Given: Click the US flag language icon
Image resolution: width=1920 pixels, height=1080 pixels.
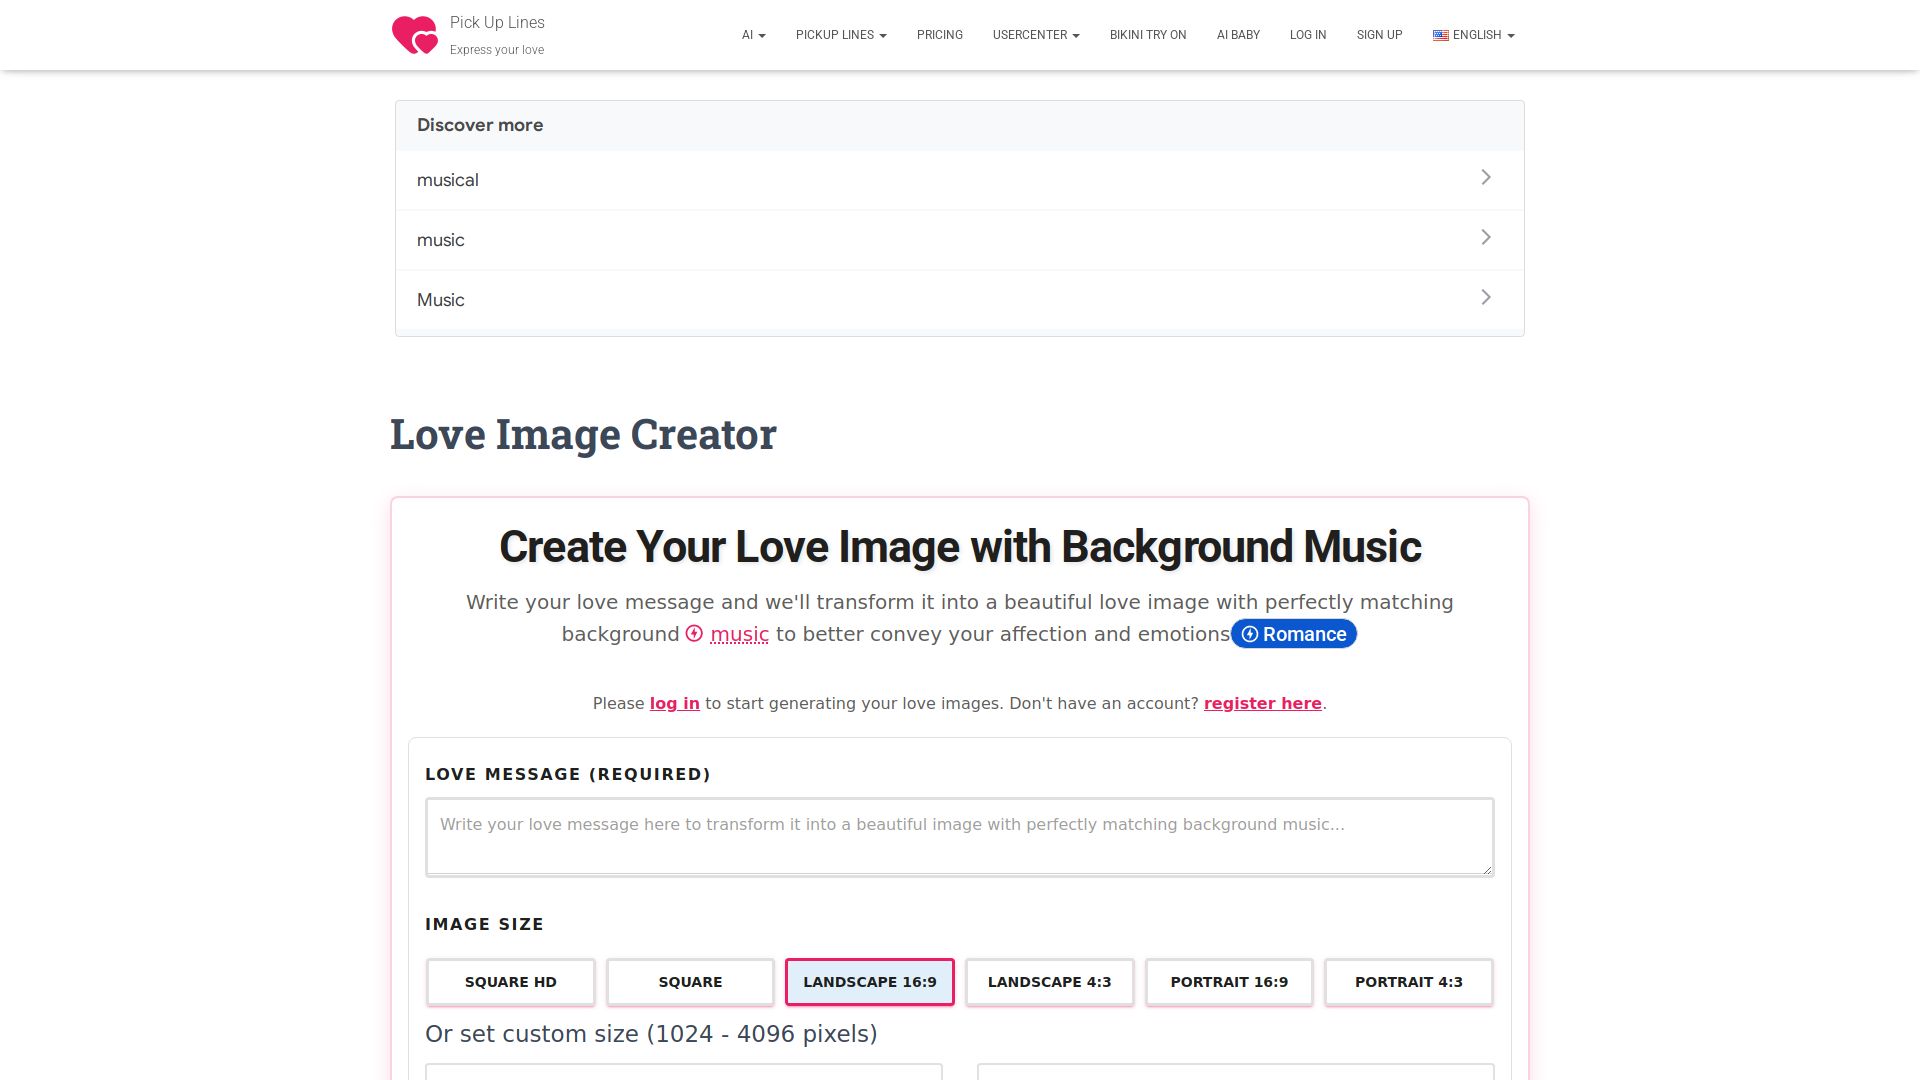Looking at the screenshot, I should pos(1441,35).
